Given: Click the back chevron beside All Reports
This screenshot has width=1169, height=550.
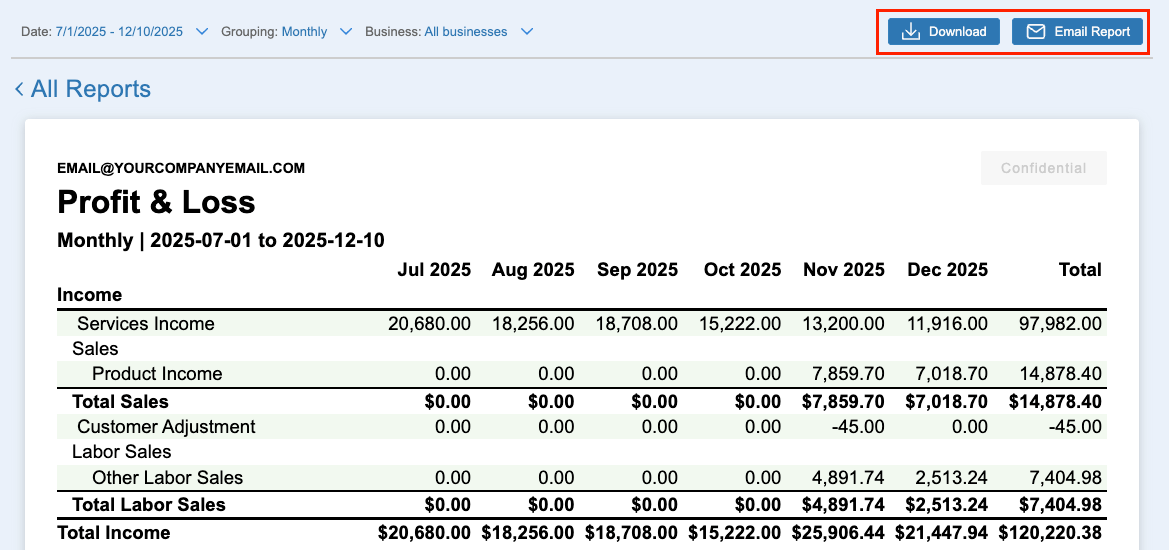Looking at the screenshot, I should tap(19, 90).
